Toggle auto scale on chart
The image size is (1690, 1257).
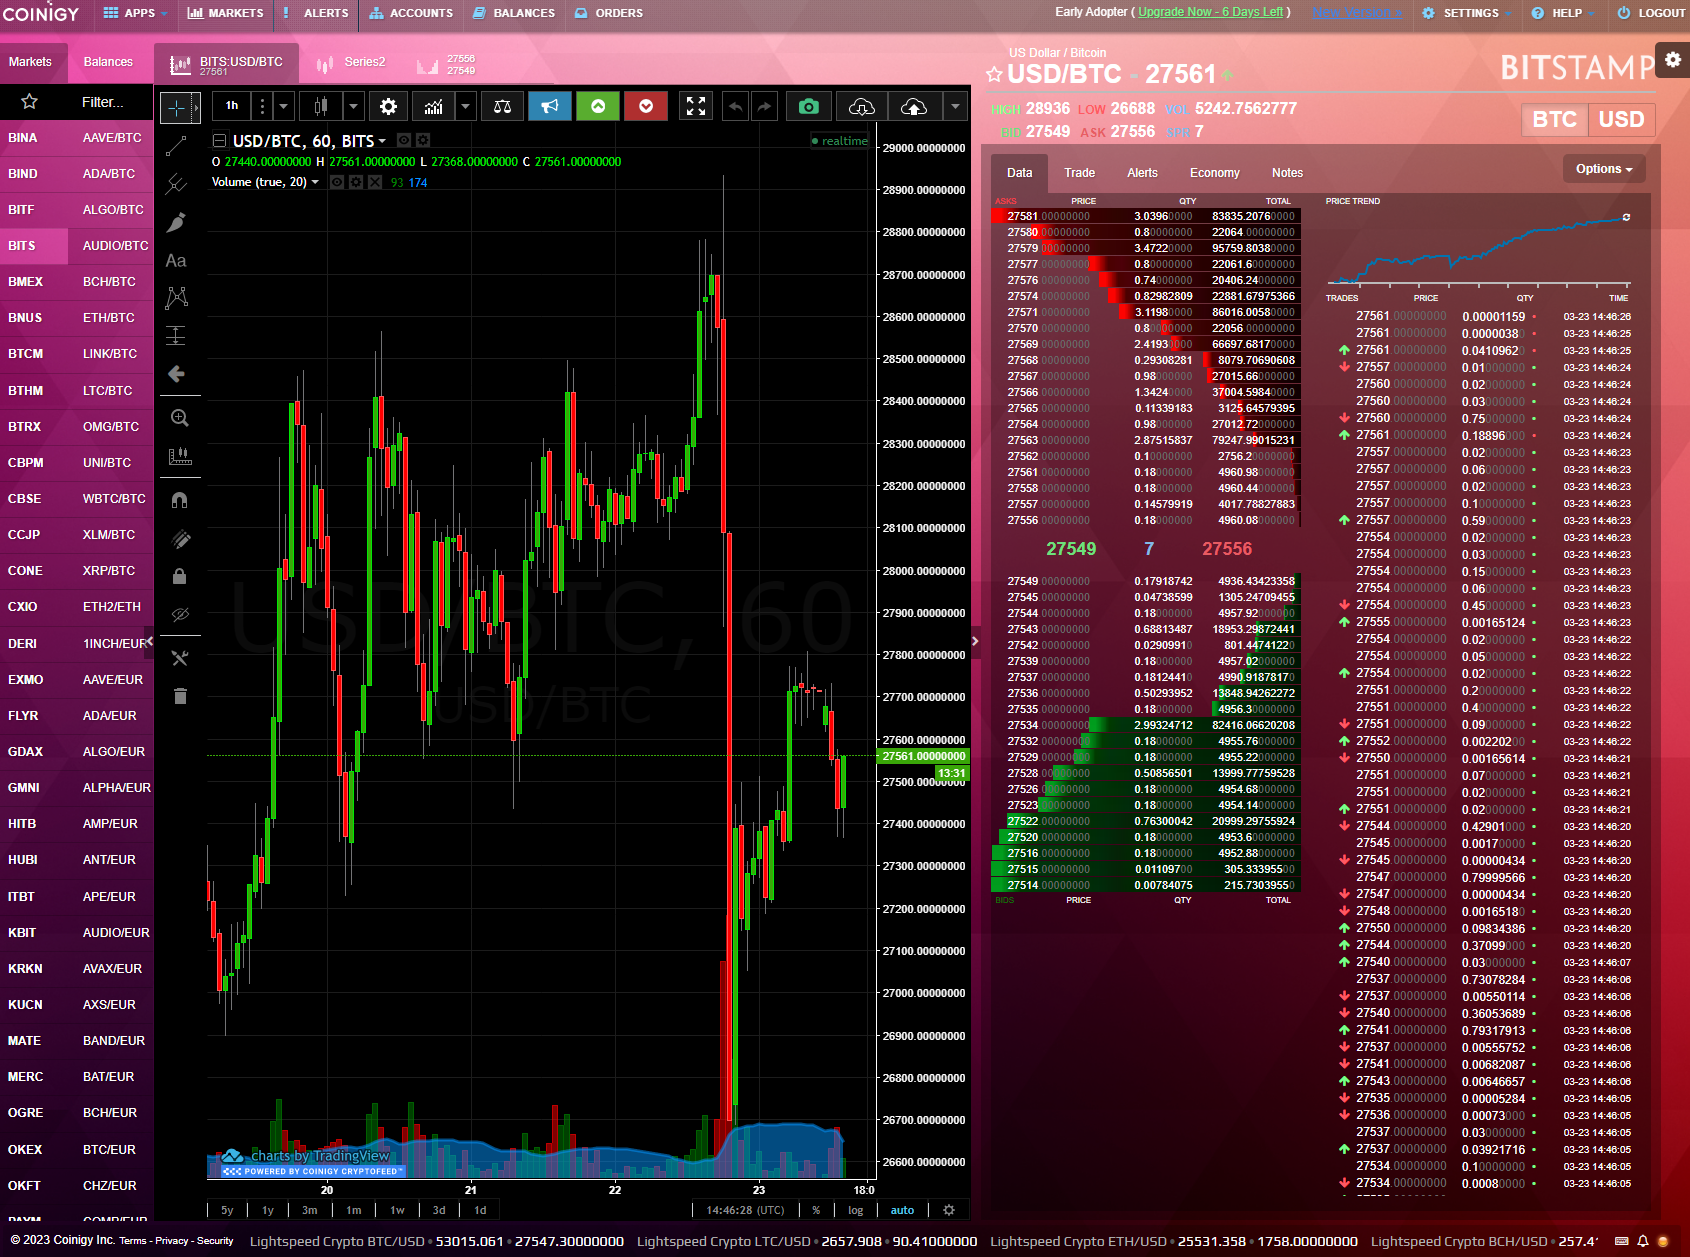902,1210
